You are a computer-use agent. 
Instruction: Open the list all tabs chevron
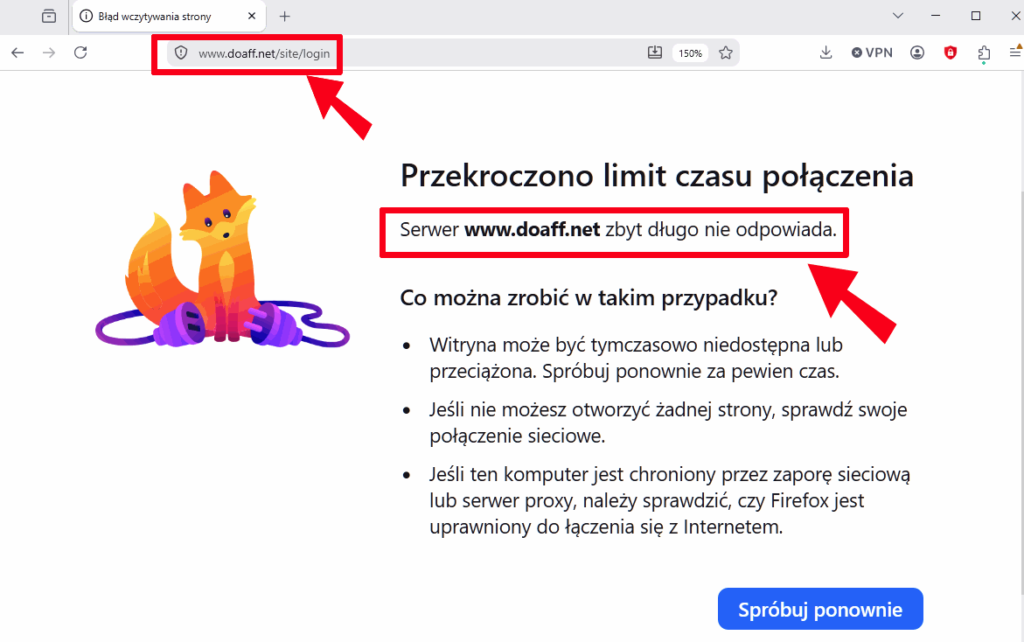tap(898, 16)
